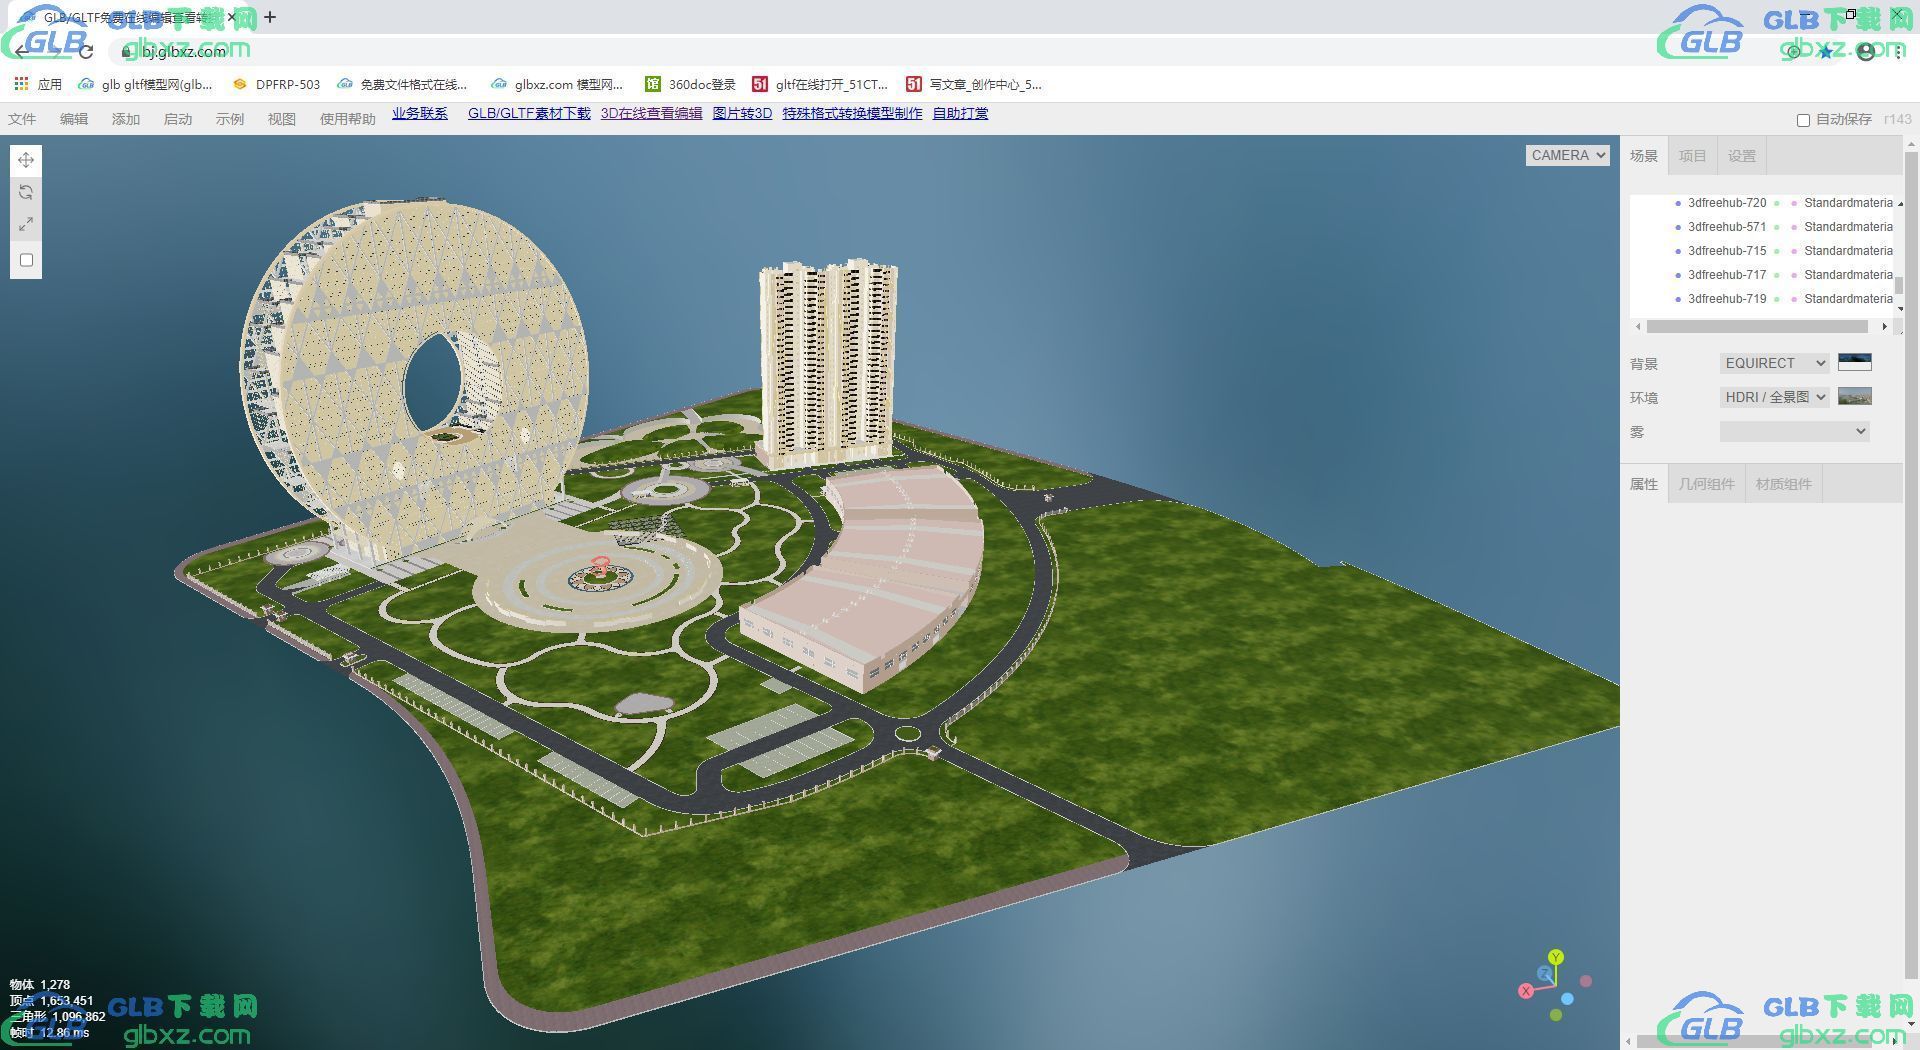This screenshot has height=1050, width=1920.
Task: Open the EQUIRECT background dropdown
Action: (1774, 363)
